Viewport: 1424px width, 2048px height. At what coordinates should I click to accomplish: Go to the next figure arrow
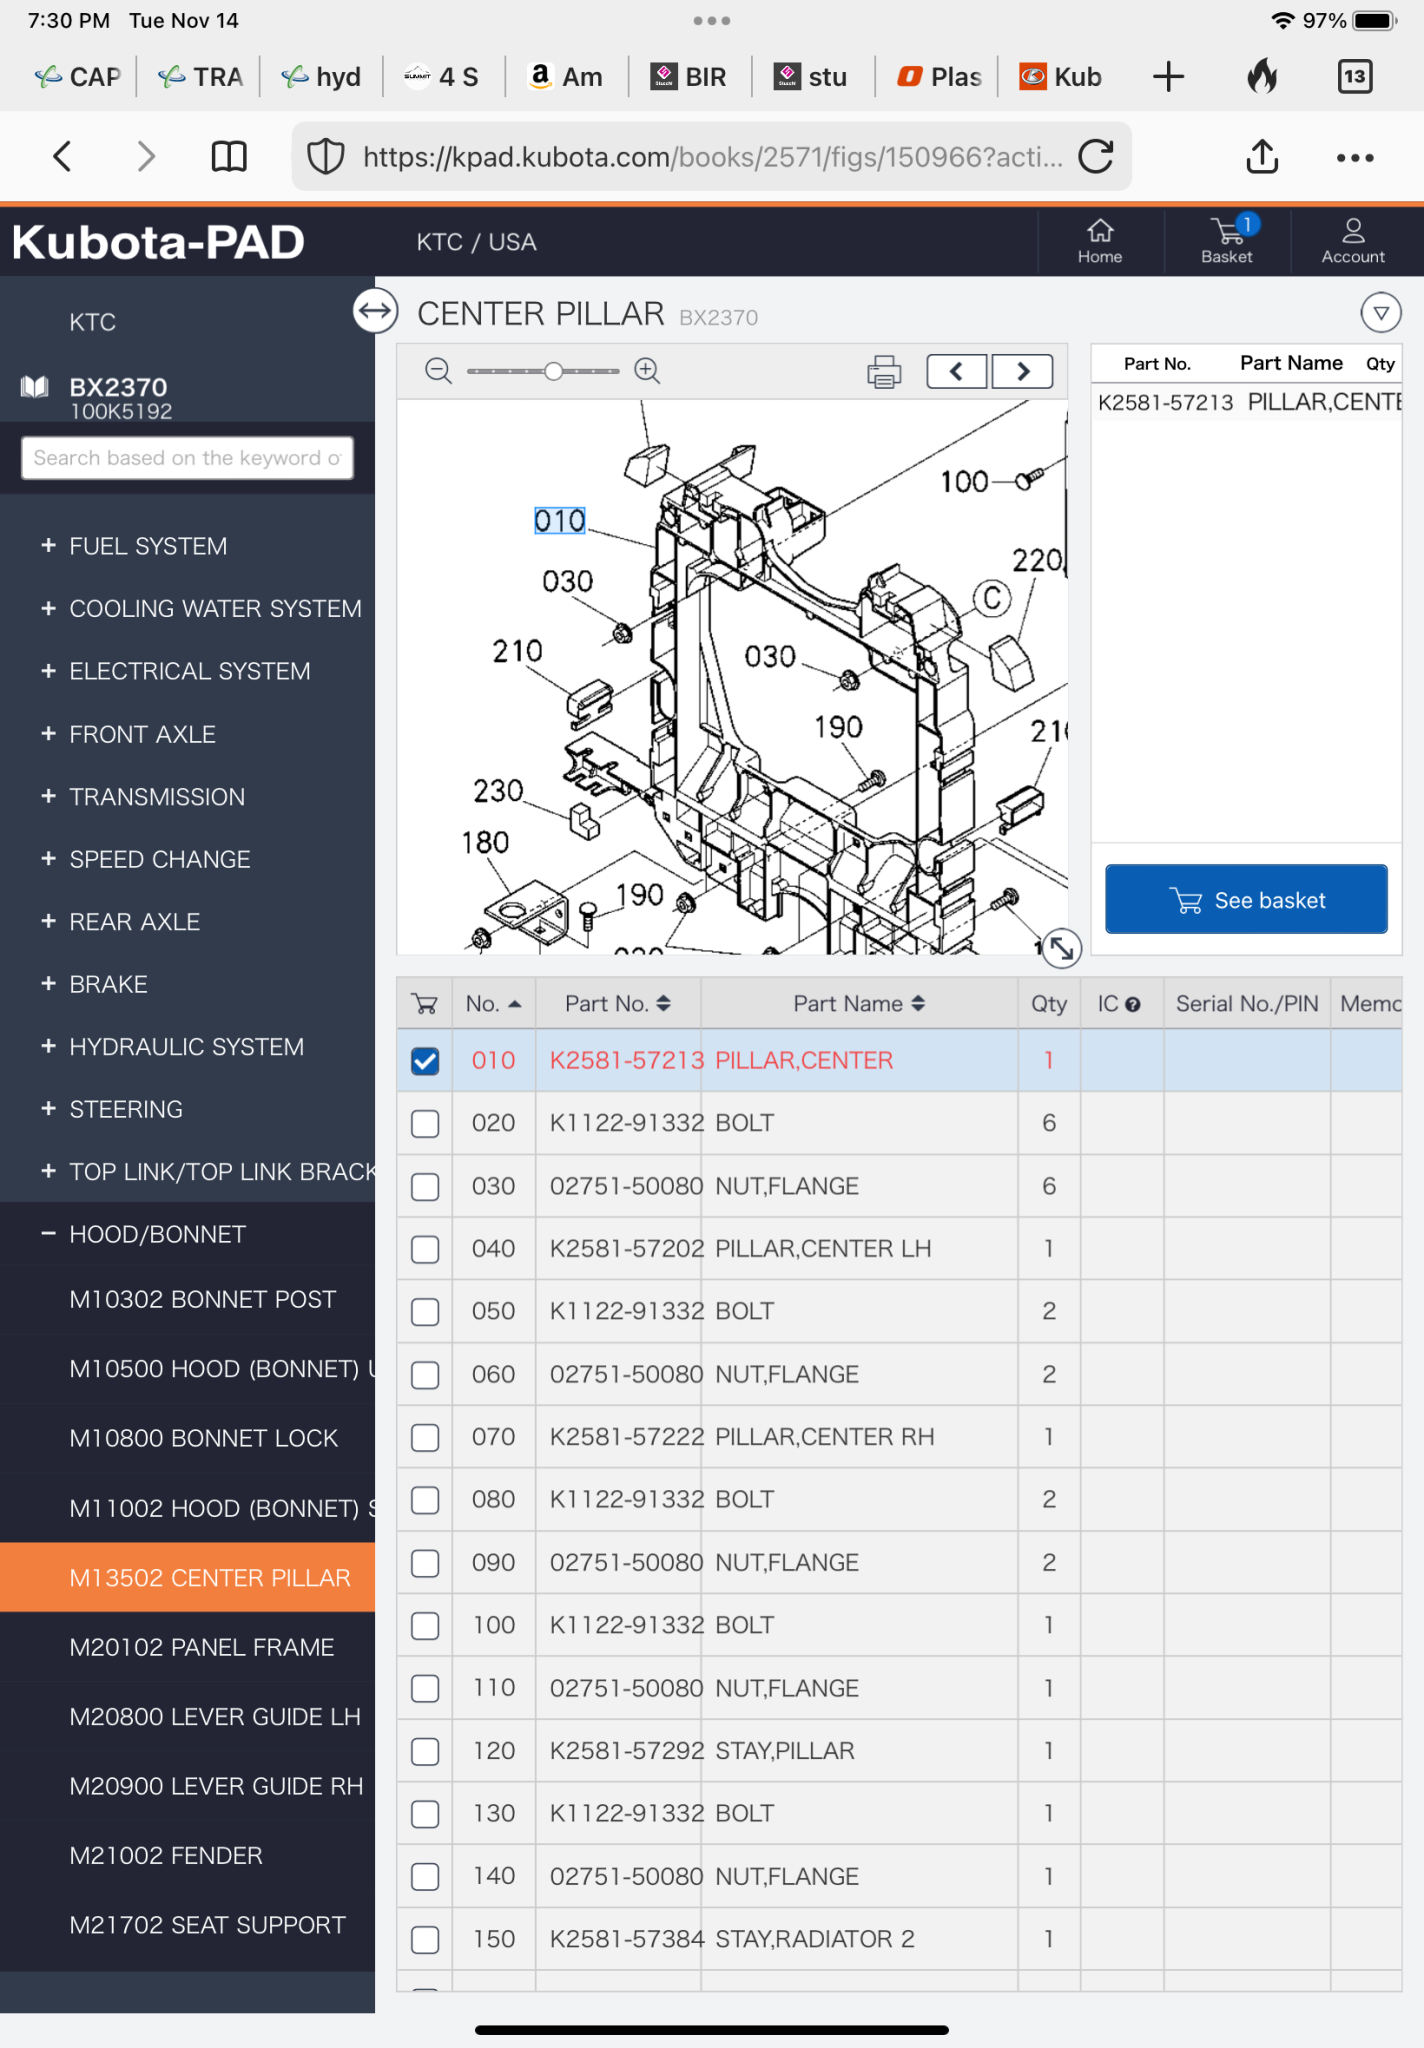pos(1022,371)
